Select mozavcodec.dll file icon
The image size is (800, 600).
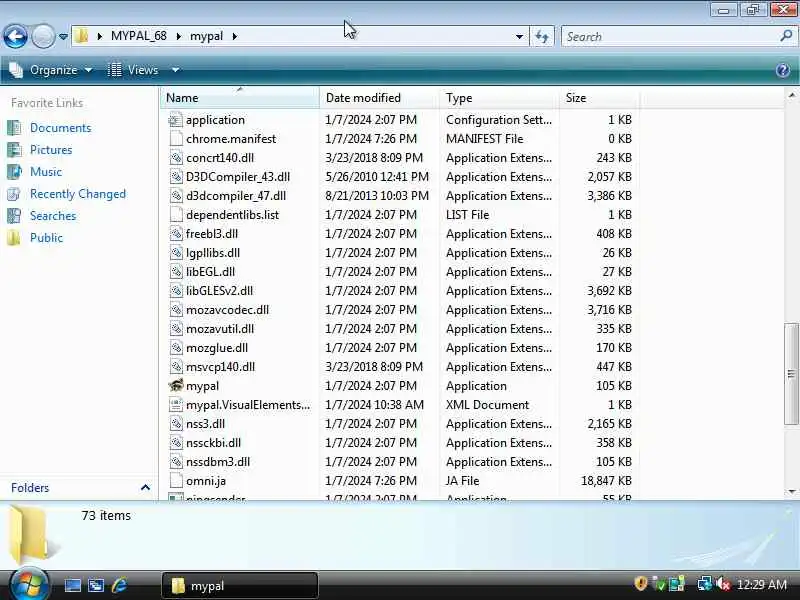pyautogui.click(x=175, y=310)
